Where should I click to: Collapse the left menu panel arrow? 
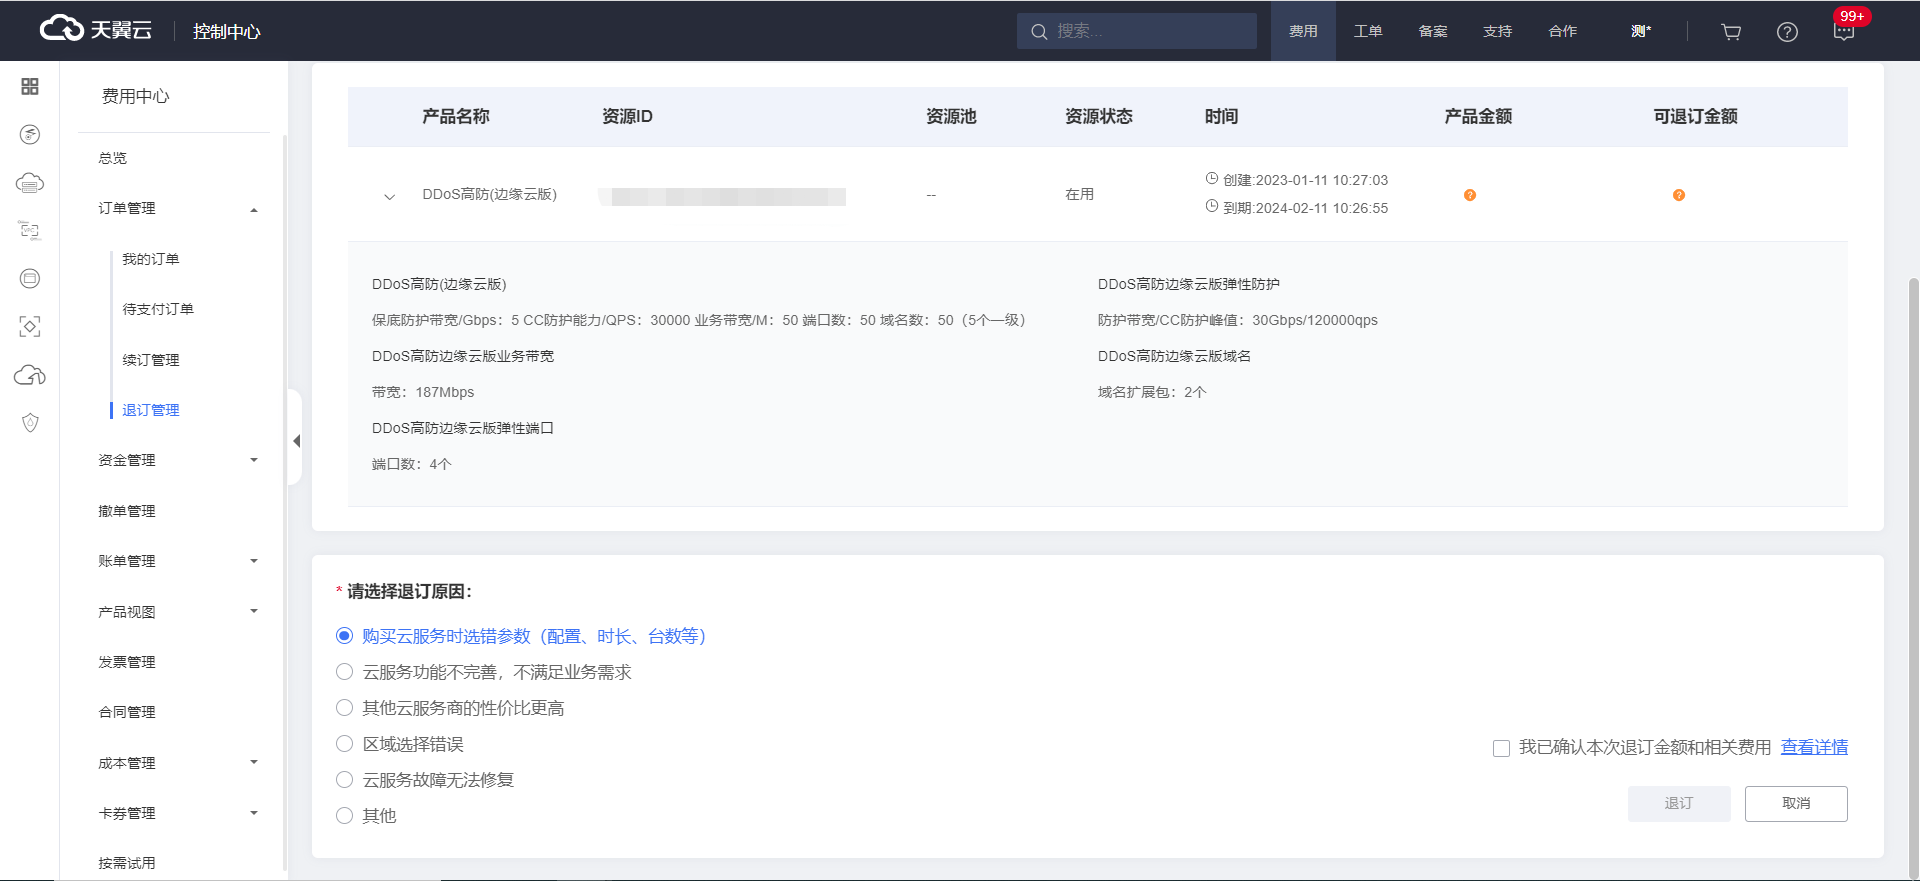tap(296, 440)
